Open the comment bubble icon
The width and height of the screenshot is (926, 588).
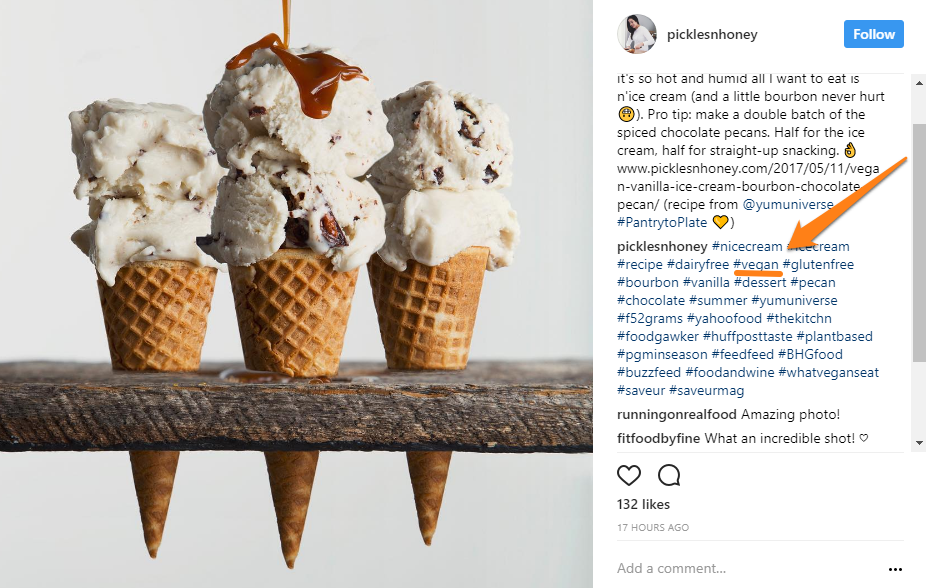669,475
